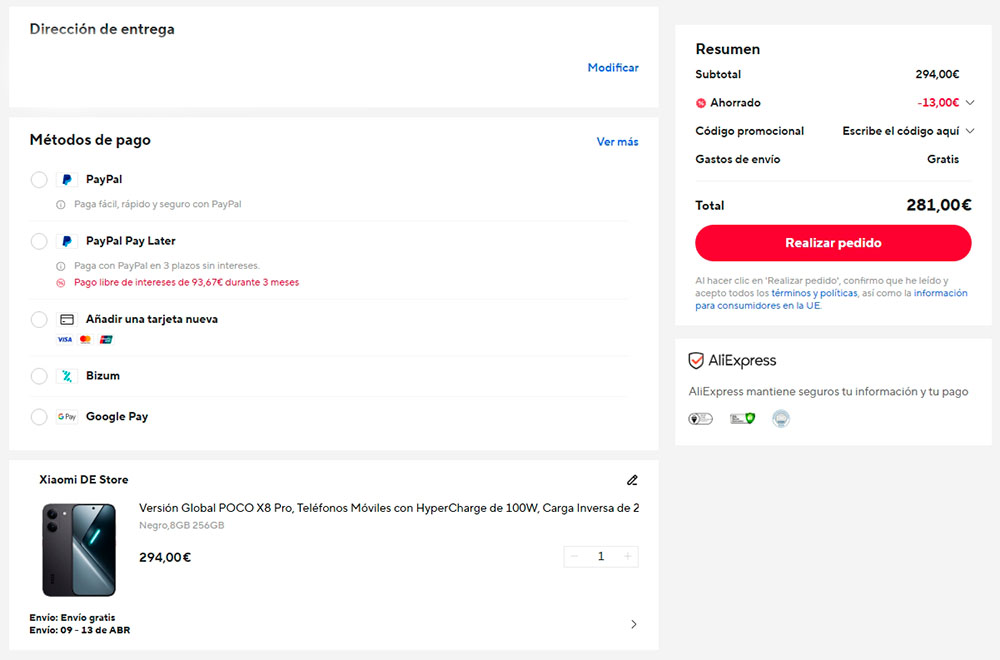Expand the Xiaomi DE Store shipping details chevron
1000x660 pixels.
point(633,623)
